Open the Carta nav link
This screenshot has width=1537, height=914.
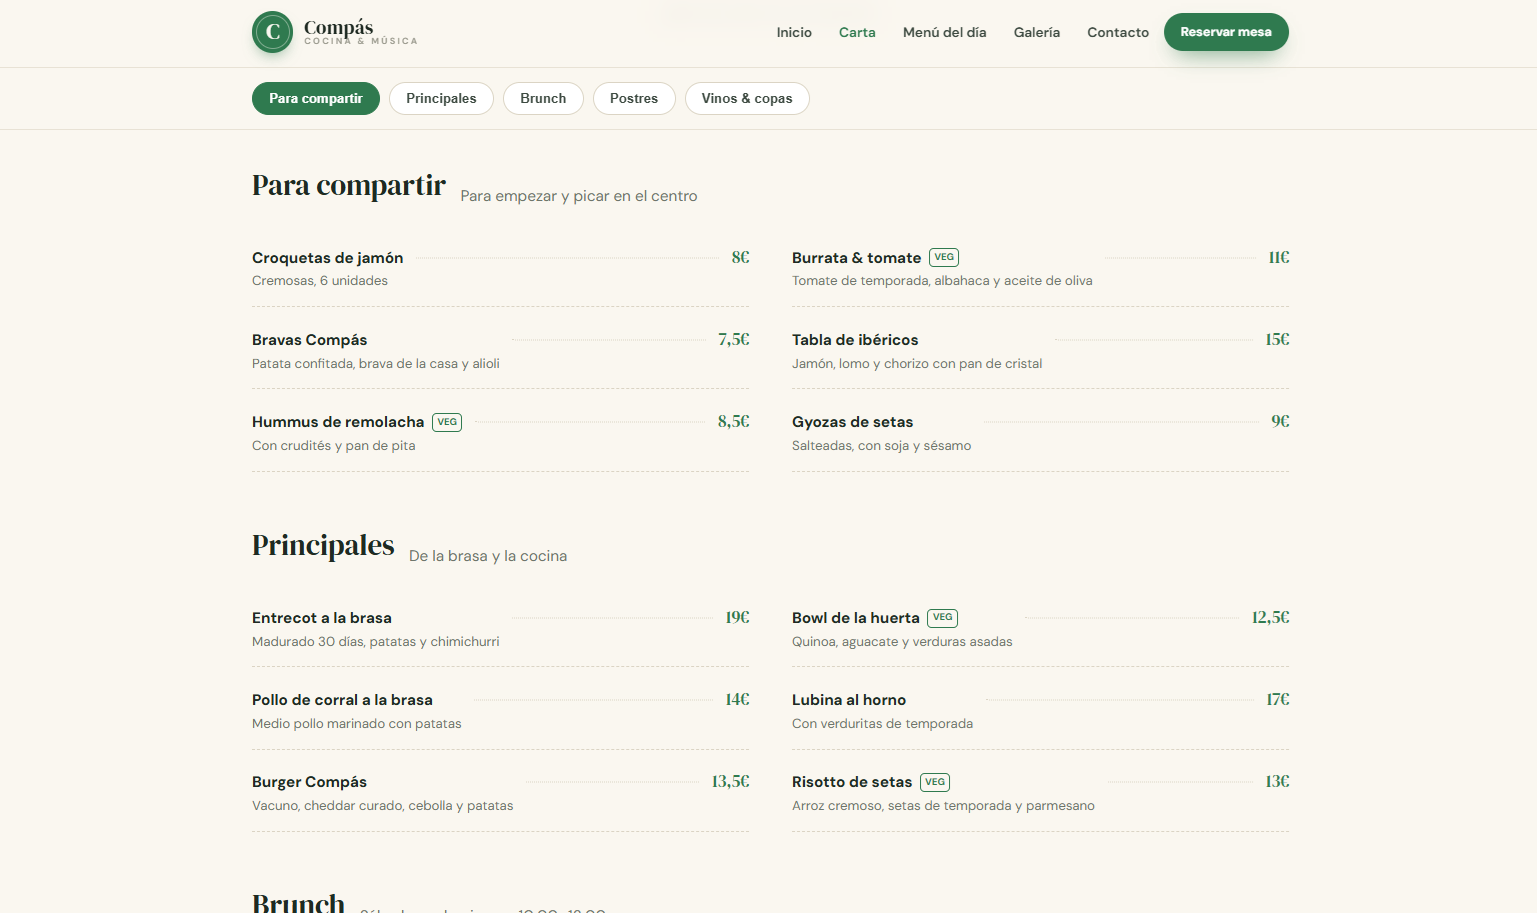857,32
